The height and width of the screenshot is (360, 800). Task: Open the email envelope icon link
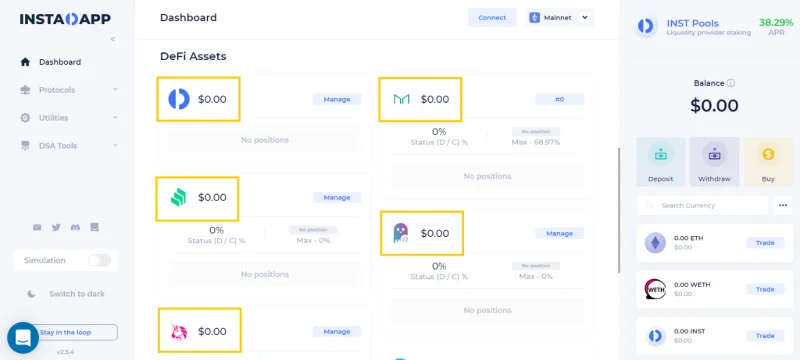(x=37, y=227)
